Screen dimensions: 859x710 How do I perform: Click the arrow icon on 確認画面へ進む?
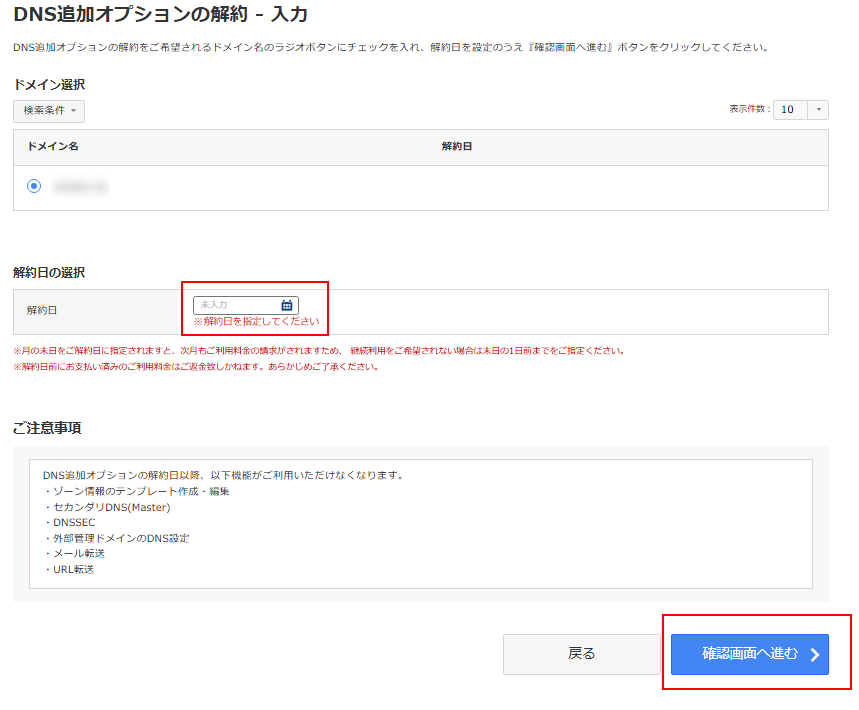(x=815, y=655)
